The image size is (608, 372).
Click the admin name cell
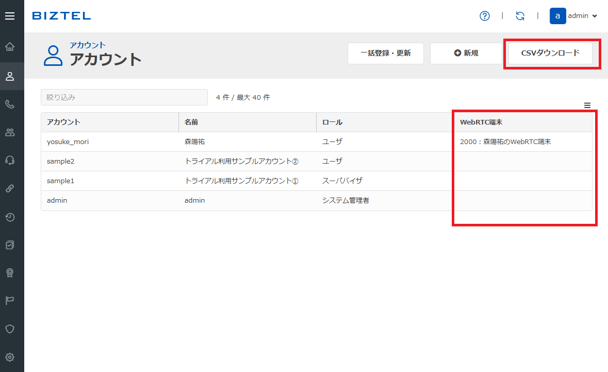tap(247, 201)
